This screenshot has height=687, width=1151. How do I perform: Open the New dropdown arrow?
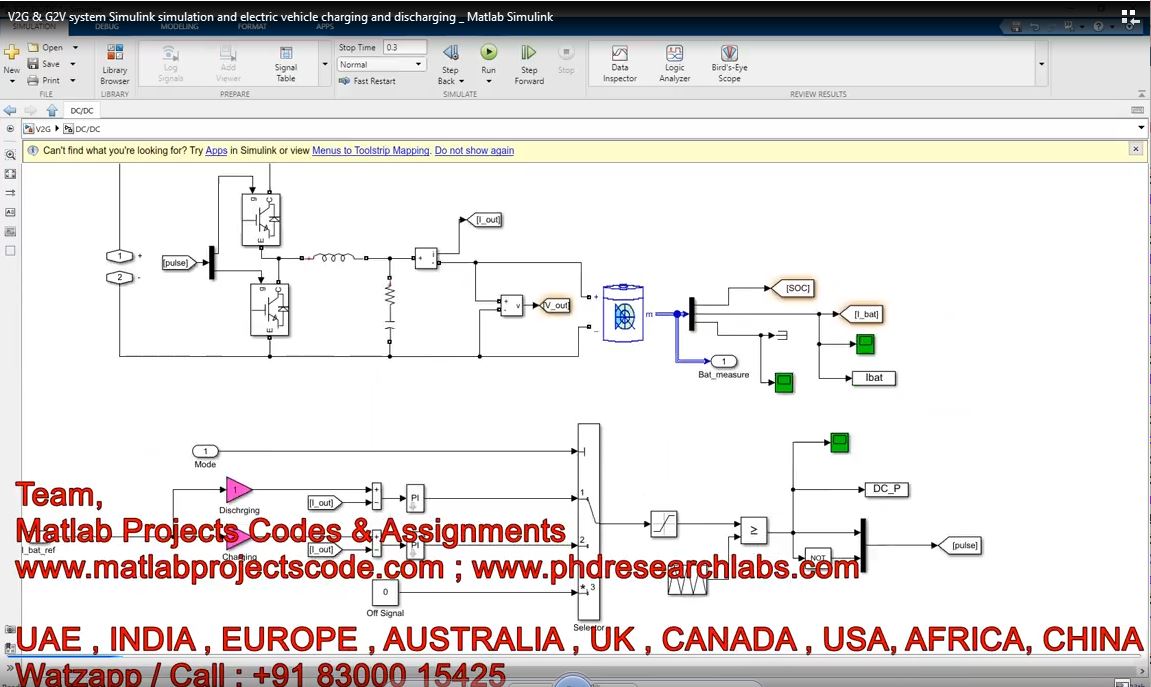point(12,81)
